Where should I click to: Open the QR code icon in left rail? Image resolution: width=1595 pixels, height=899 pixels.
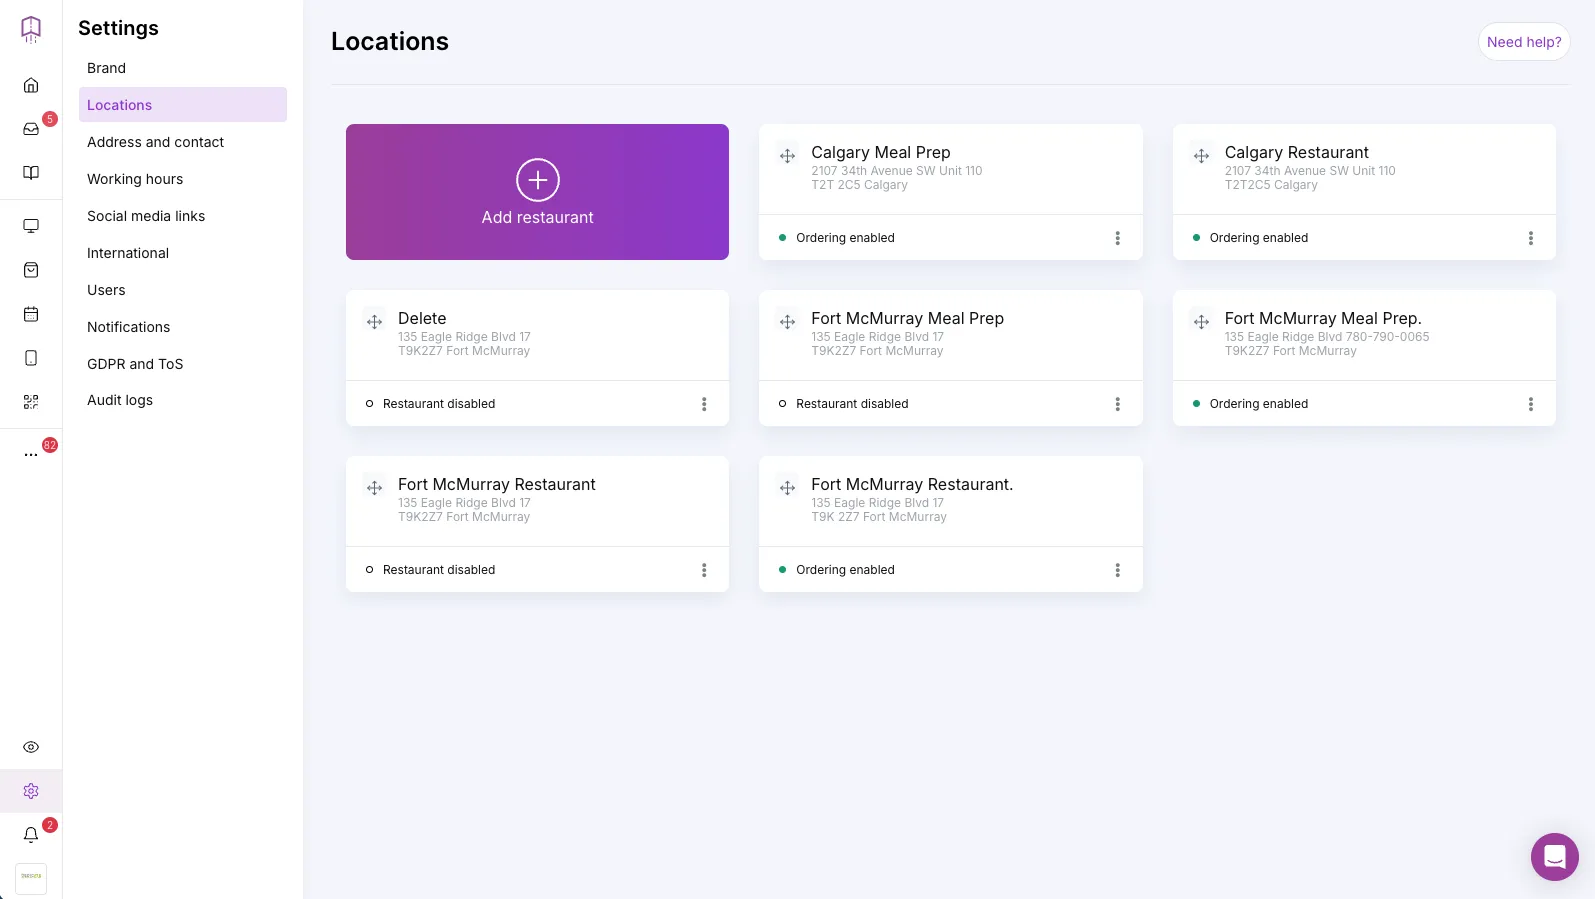31,402
